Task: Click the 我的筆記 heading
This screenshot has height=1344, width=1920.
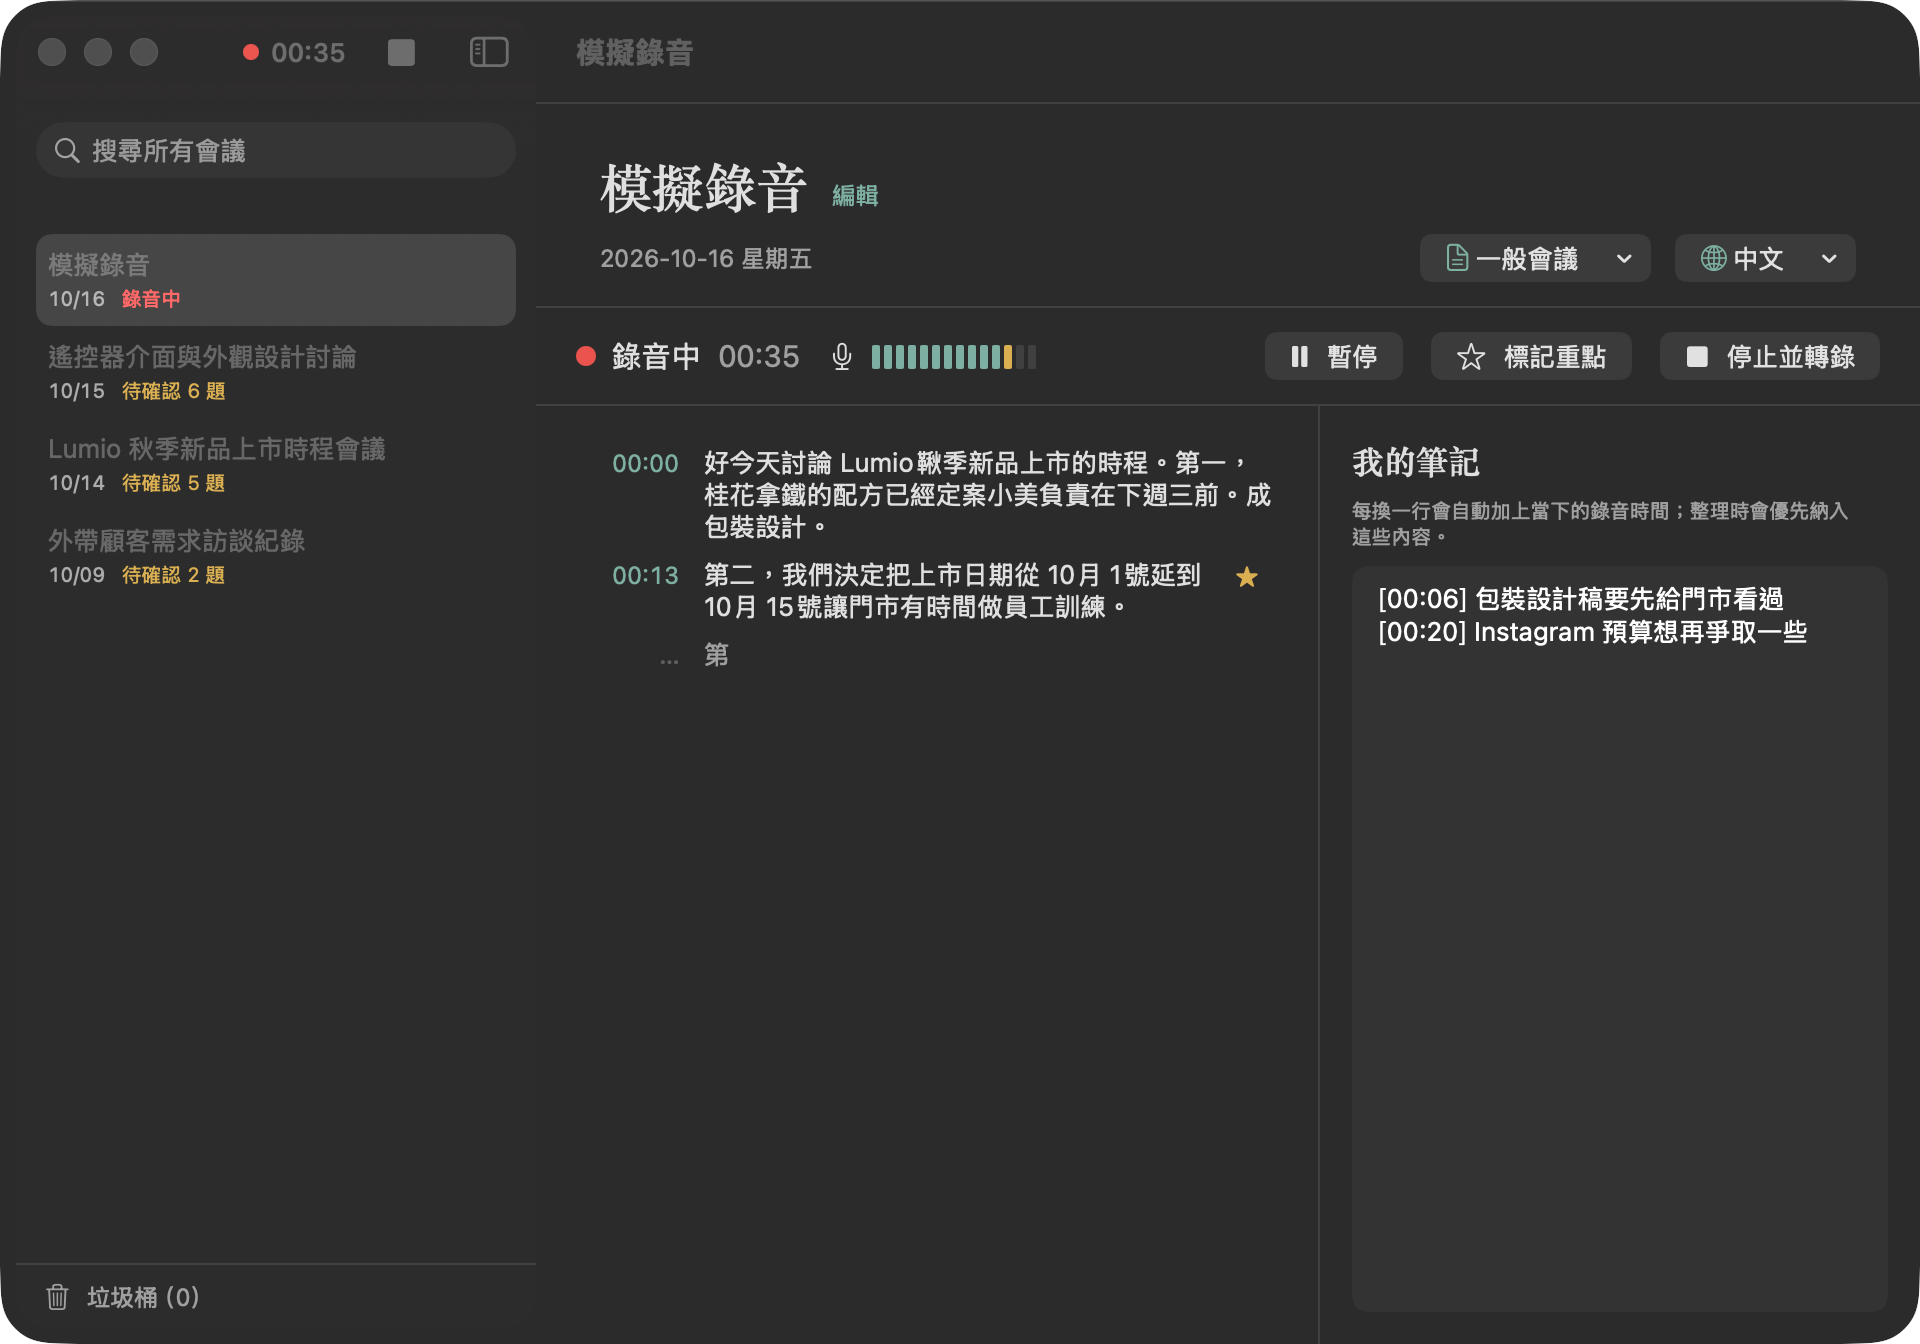Action: point(1415,462)
